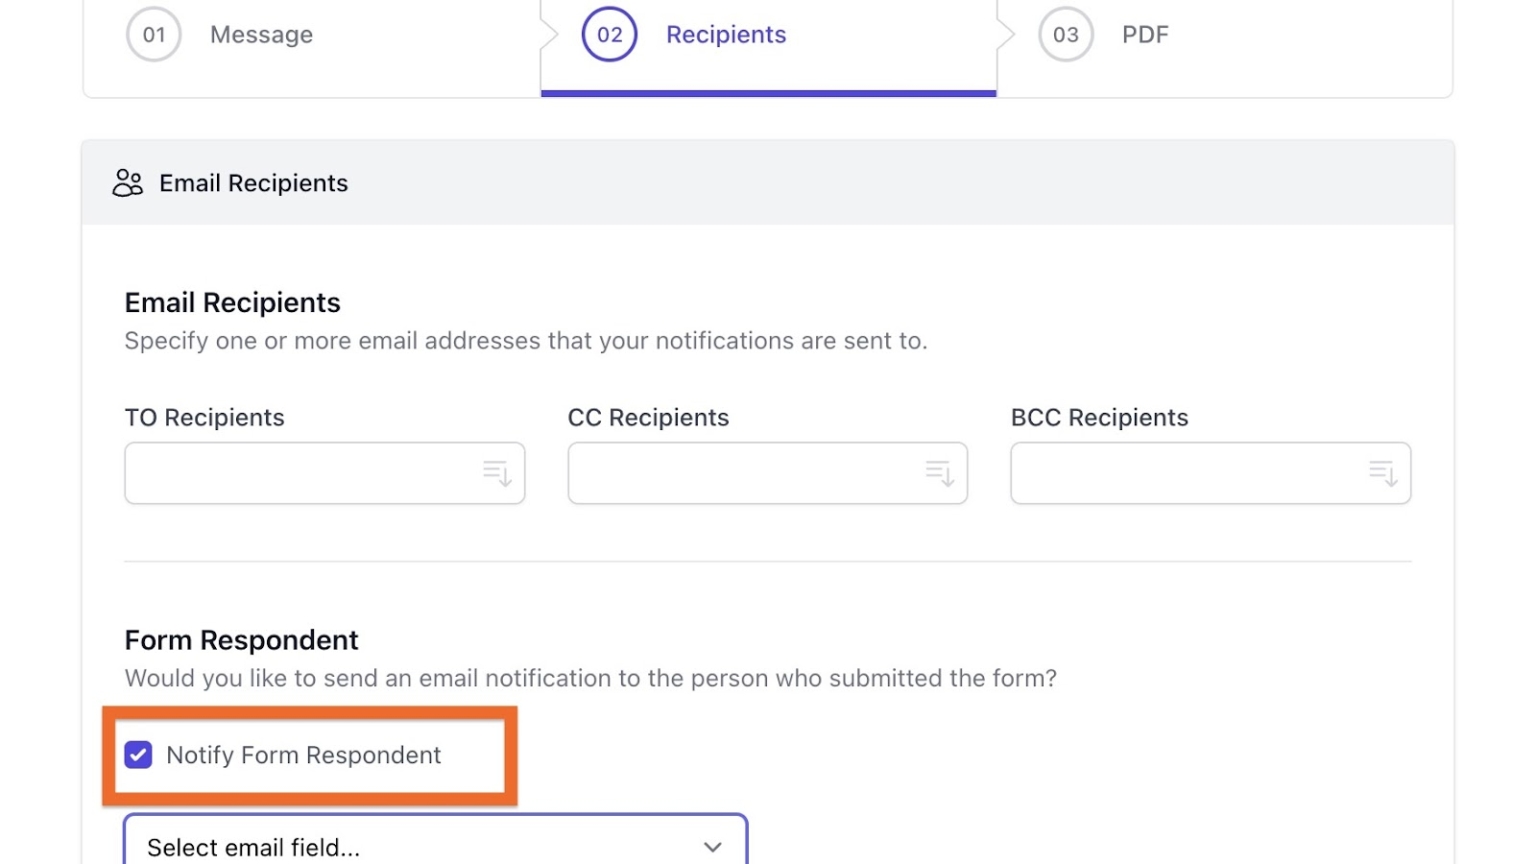Click the people icon beside Email Recipients
The height and width of the screenshot is (864, 1536).
point(127,183)
